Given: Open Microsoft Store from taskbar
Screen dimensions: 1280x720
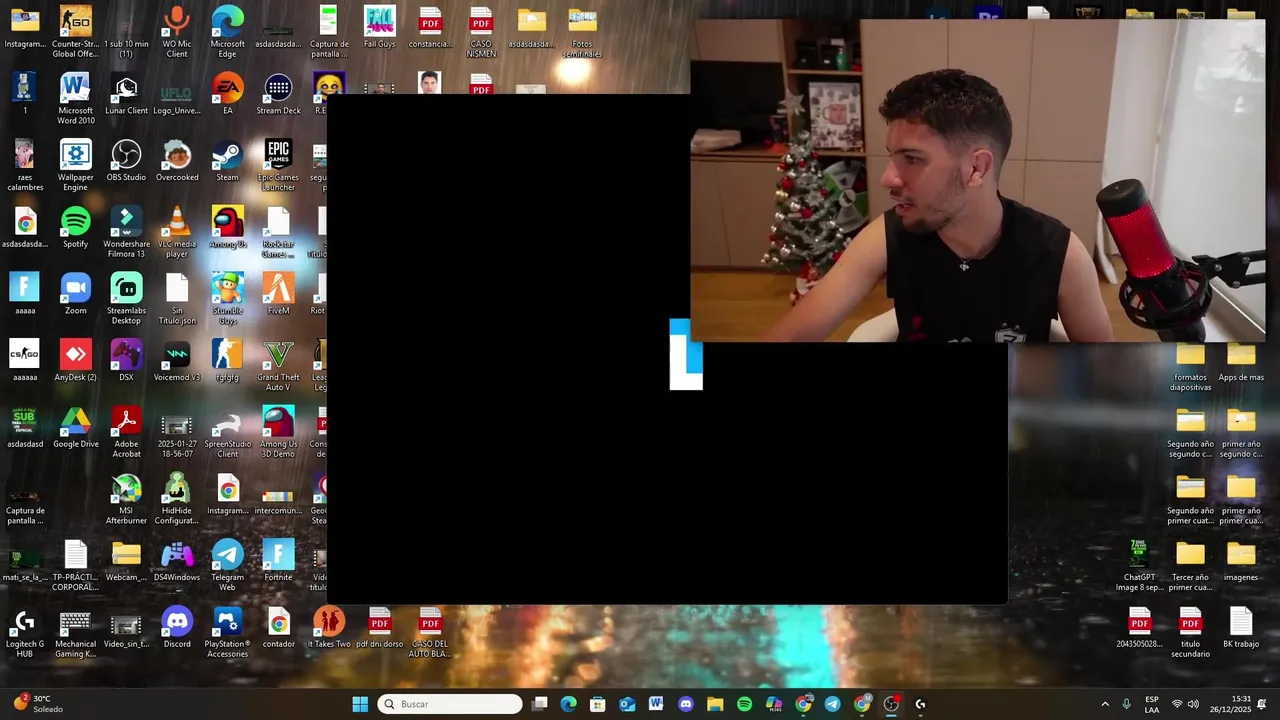Looking at the screenshot, I should [x=598, y=704].
